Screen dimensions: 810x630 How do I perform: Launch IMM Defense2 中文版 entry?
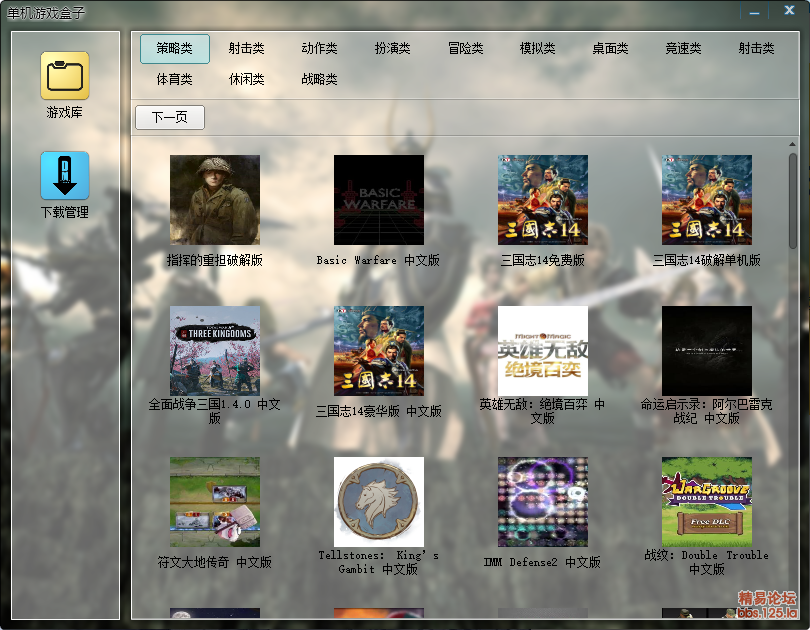[543, 502]
